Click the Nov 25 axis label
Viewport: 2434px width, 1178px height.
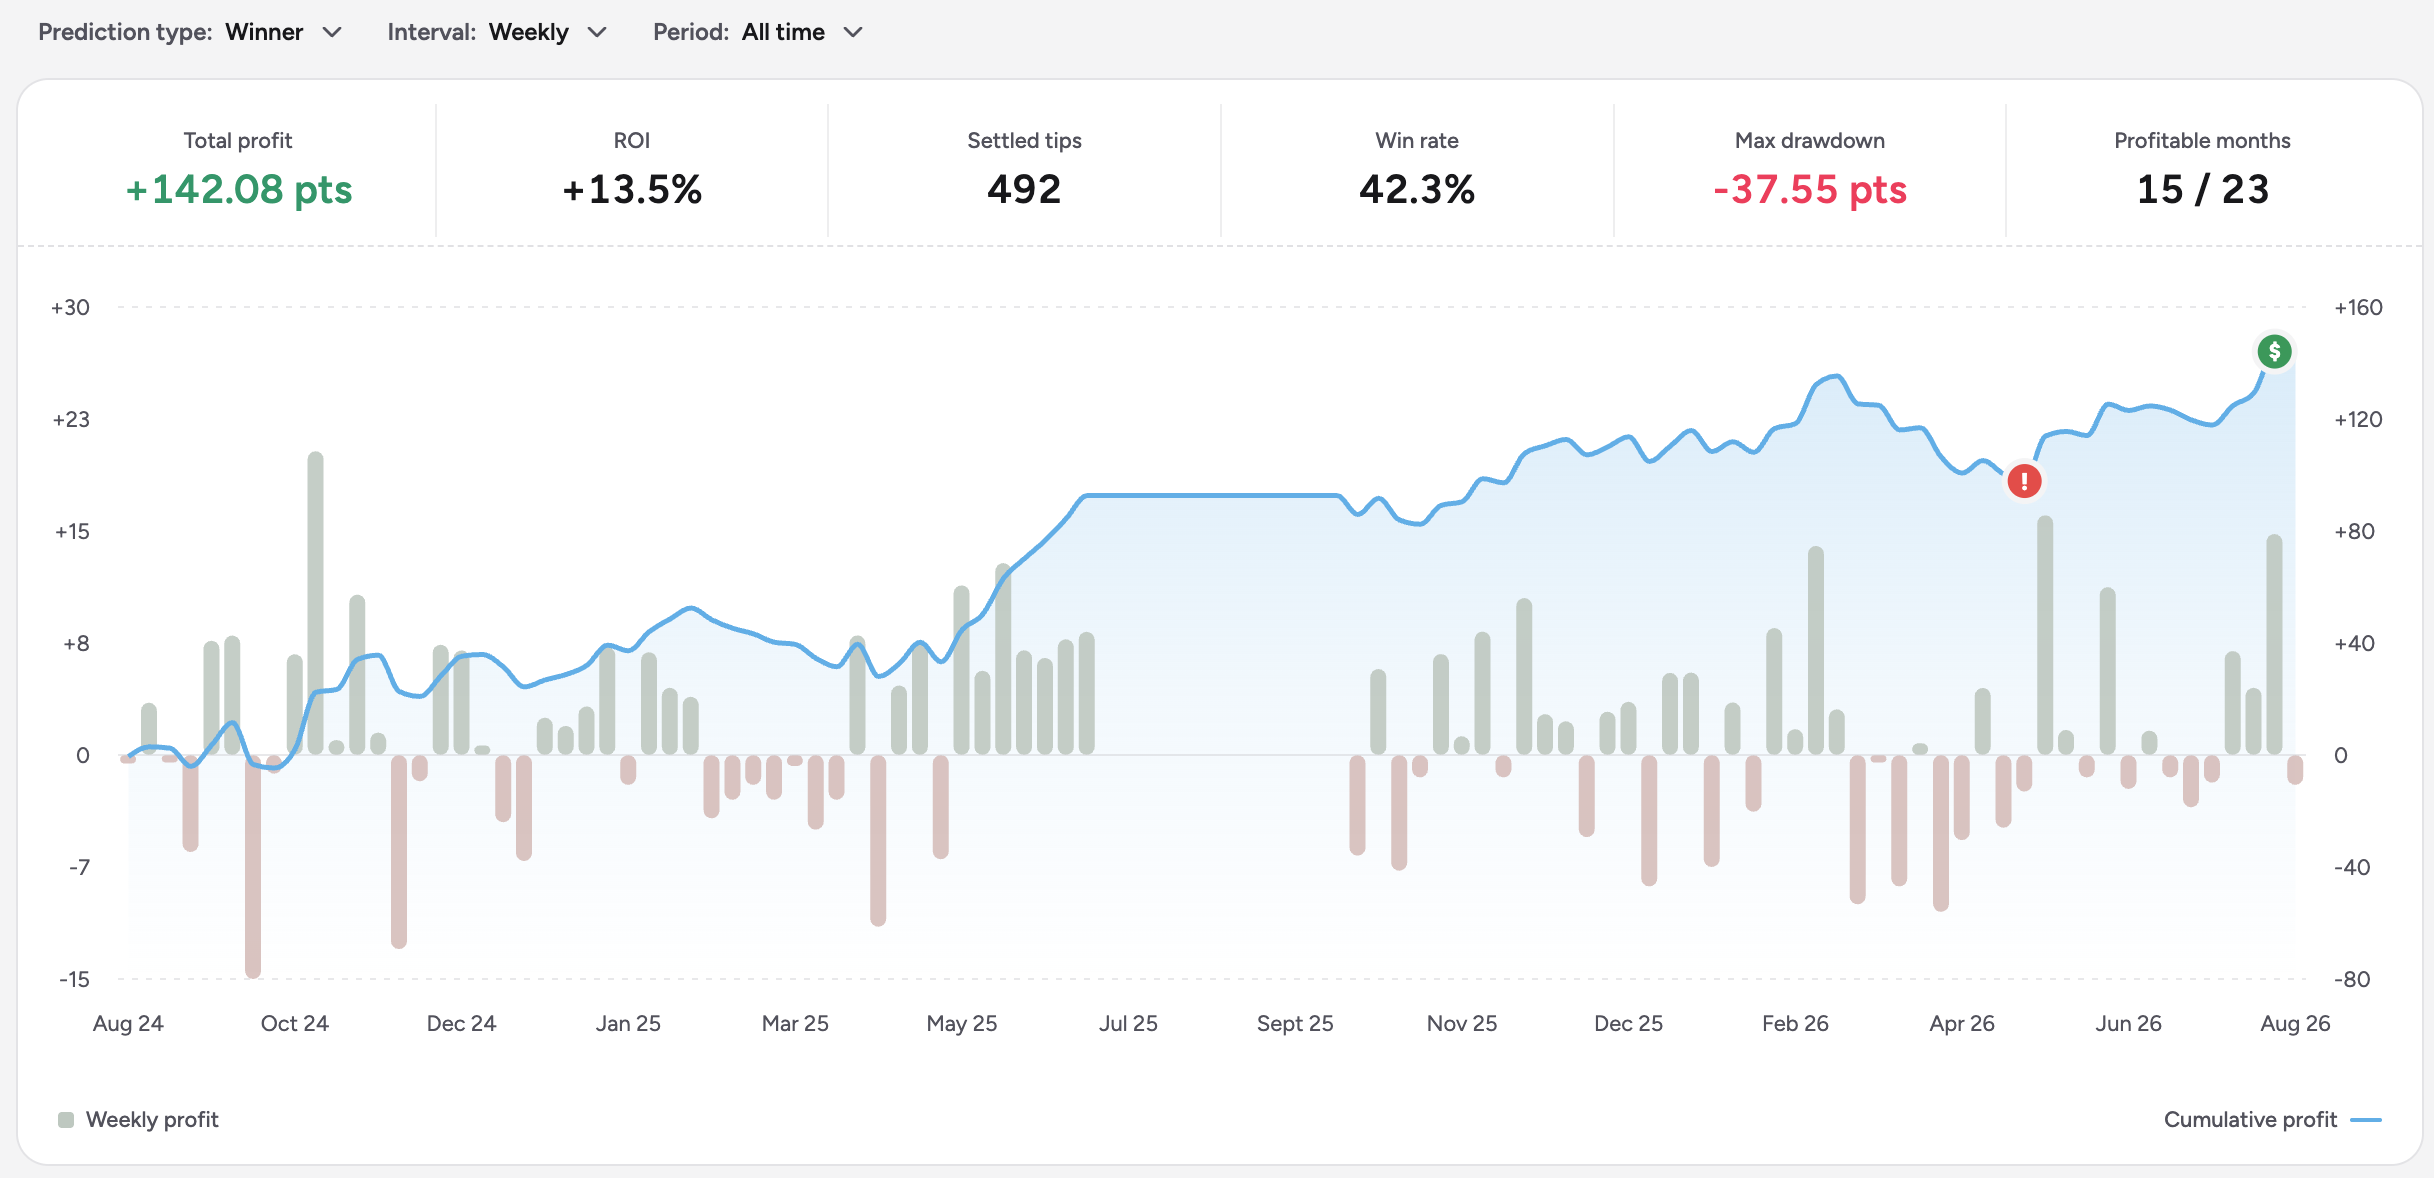(1462, 1023)
